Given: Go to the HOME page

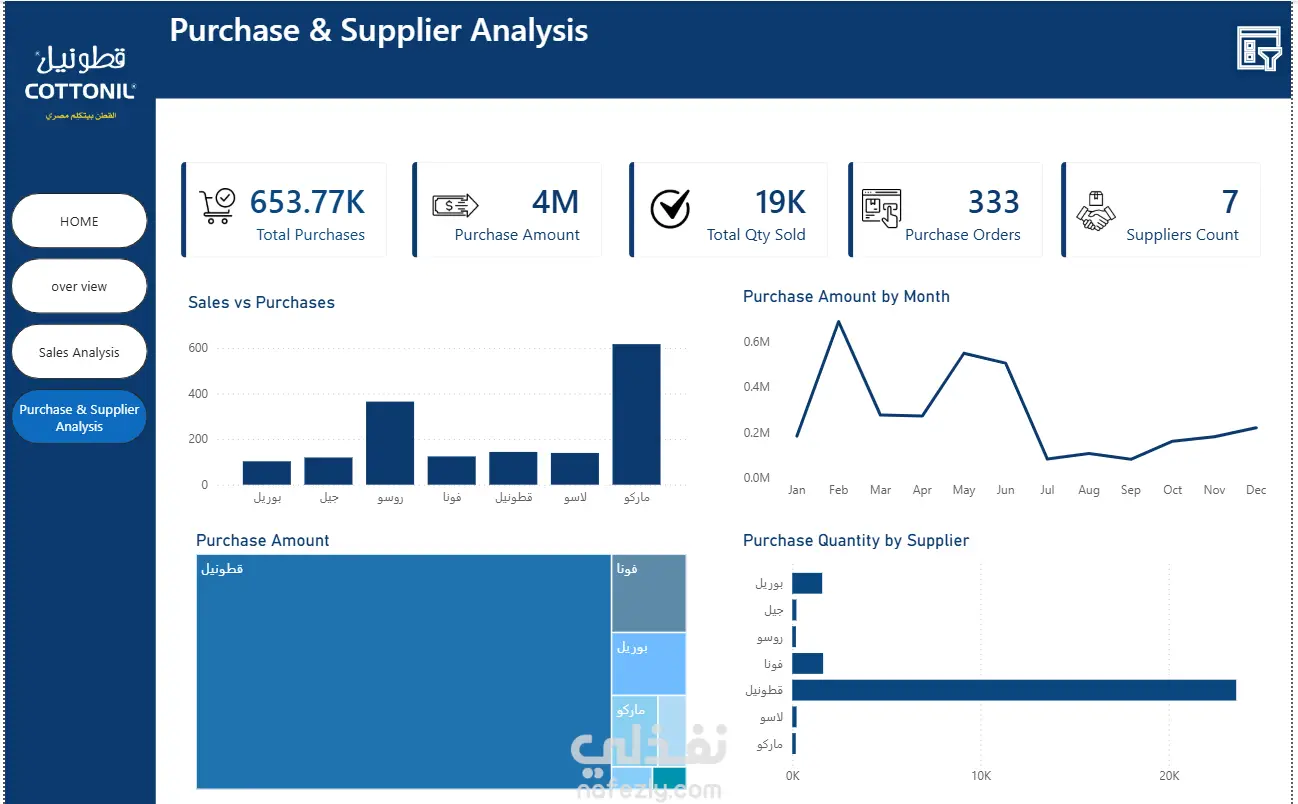Looking at the screenshot, I should point(79,221).
